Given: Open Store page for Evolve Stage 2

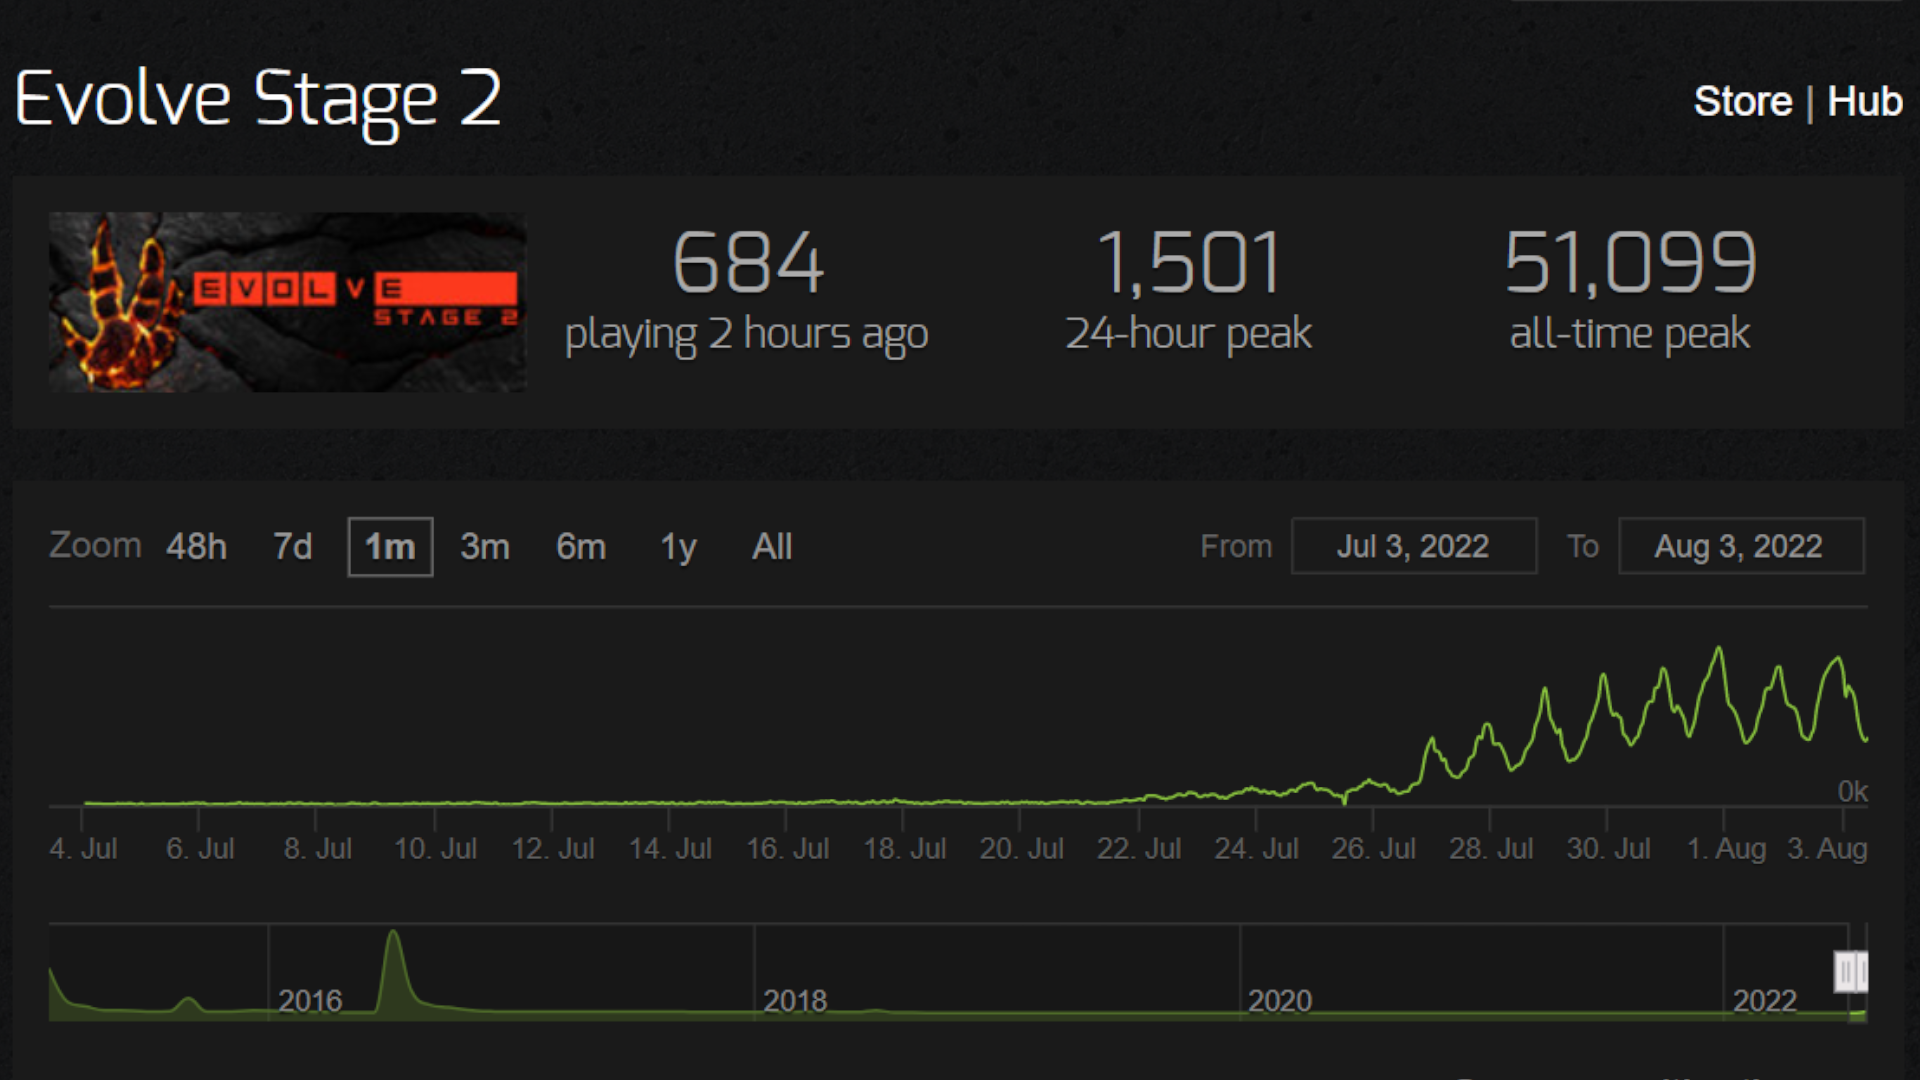Looking at the screenshot, I should [1729, 99].
